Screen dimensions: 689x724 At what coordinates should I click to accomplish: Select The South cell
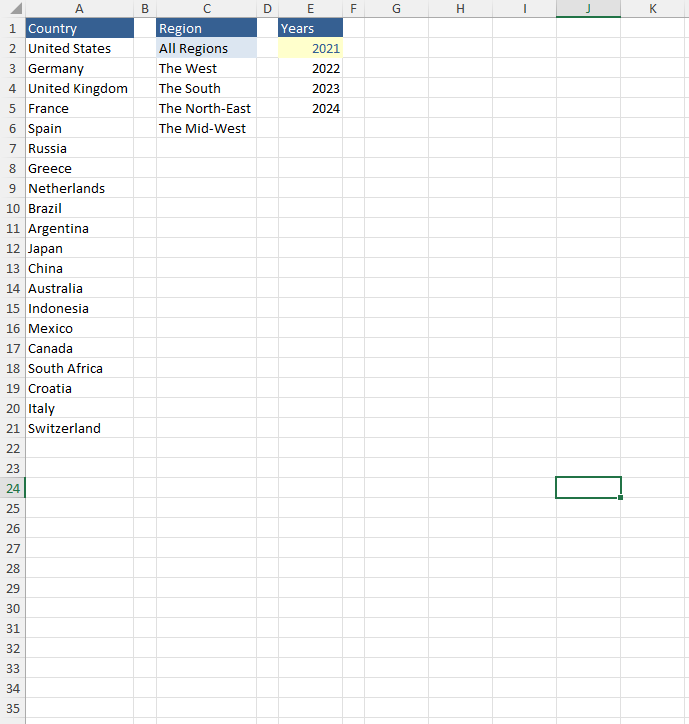click(206, 88)
